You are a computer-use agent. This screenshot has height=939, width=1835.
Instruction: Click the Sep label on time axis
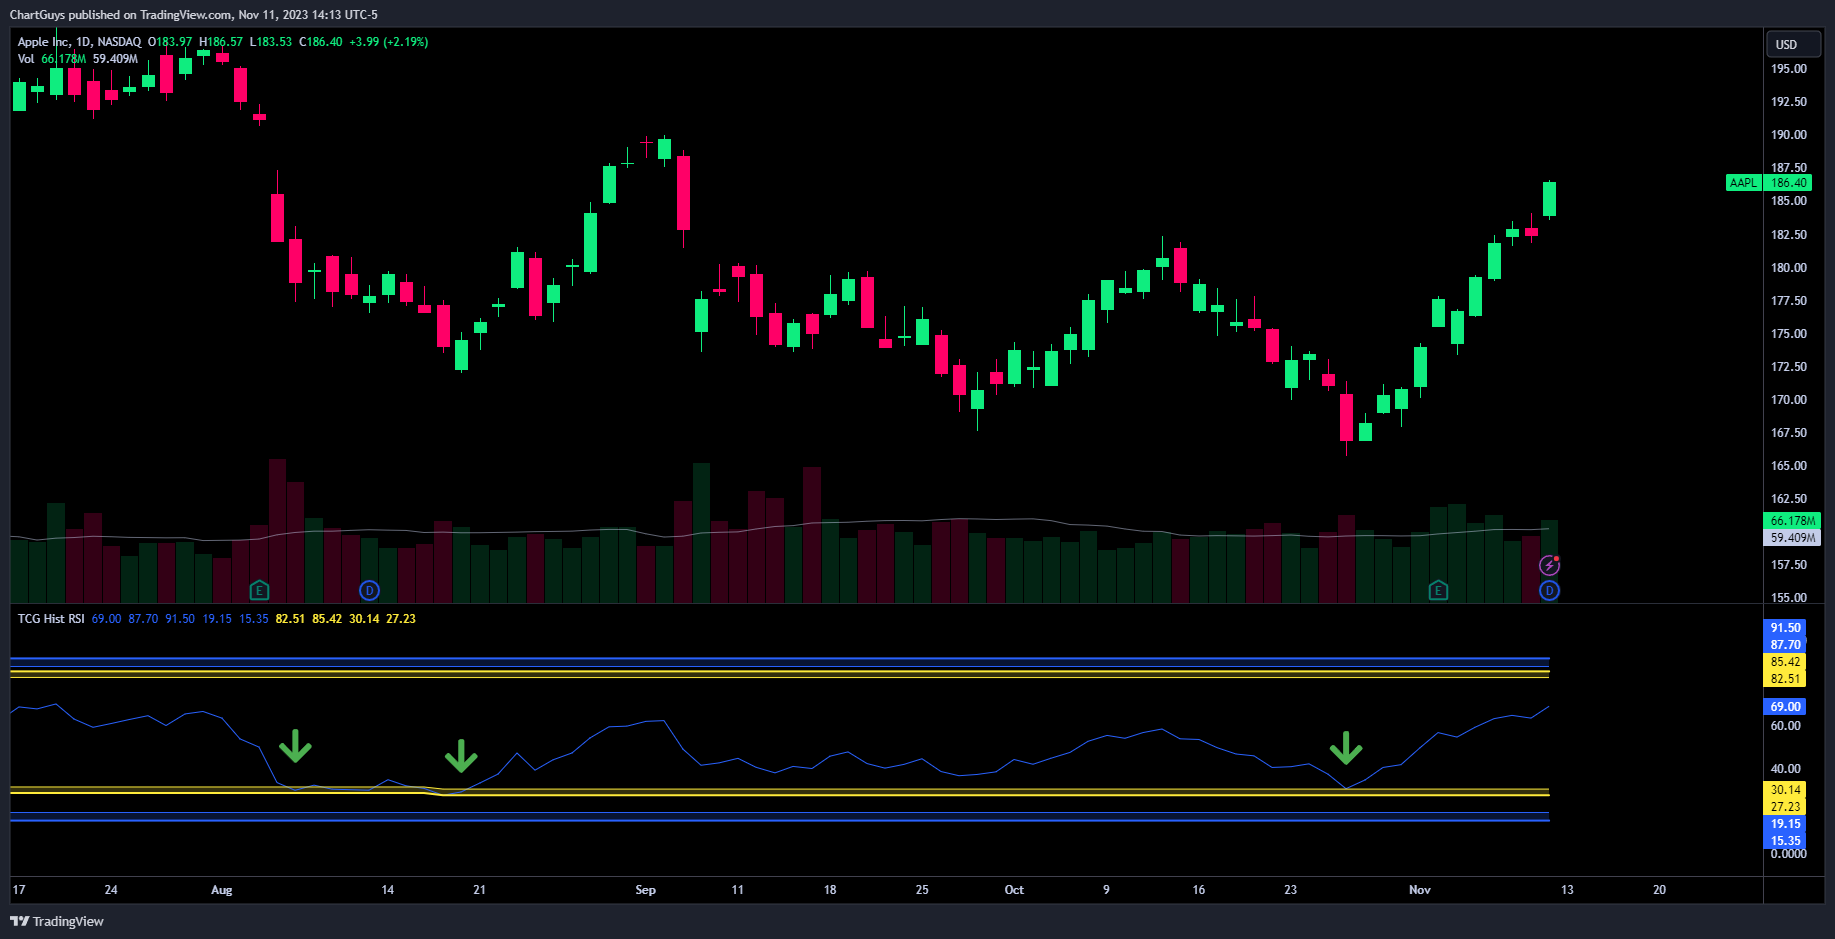645,890
